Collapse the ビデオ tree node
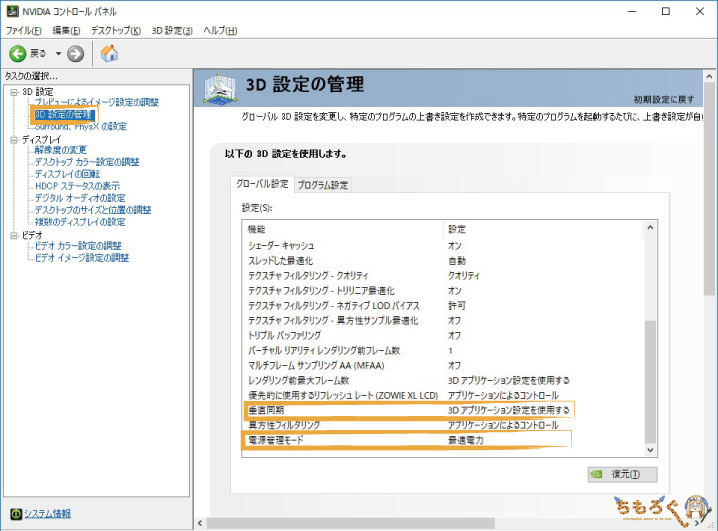Image resolution: width=718 pixels, height=531 pixels. pos(14,235)
